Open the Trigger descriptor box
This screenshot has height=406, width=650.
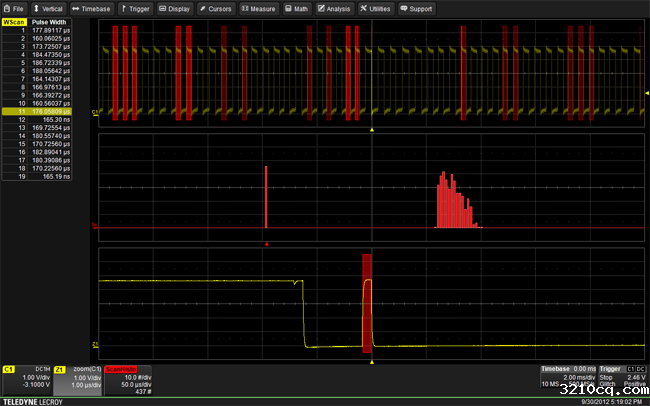point(623,377)
